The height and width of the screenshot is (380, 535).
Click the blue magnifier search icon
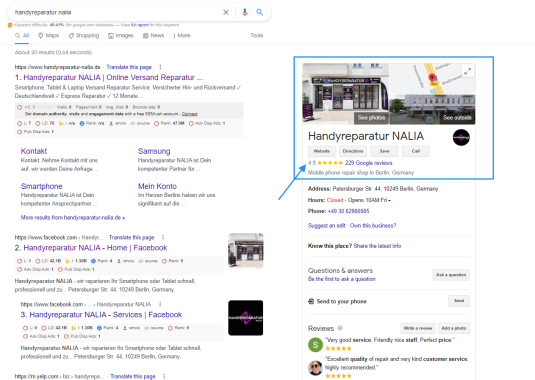click(260, 12)
